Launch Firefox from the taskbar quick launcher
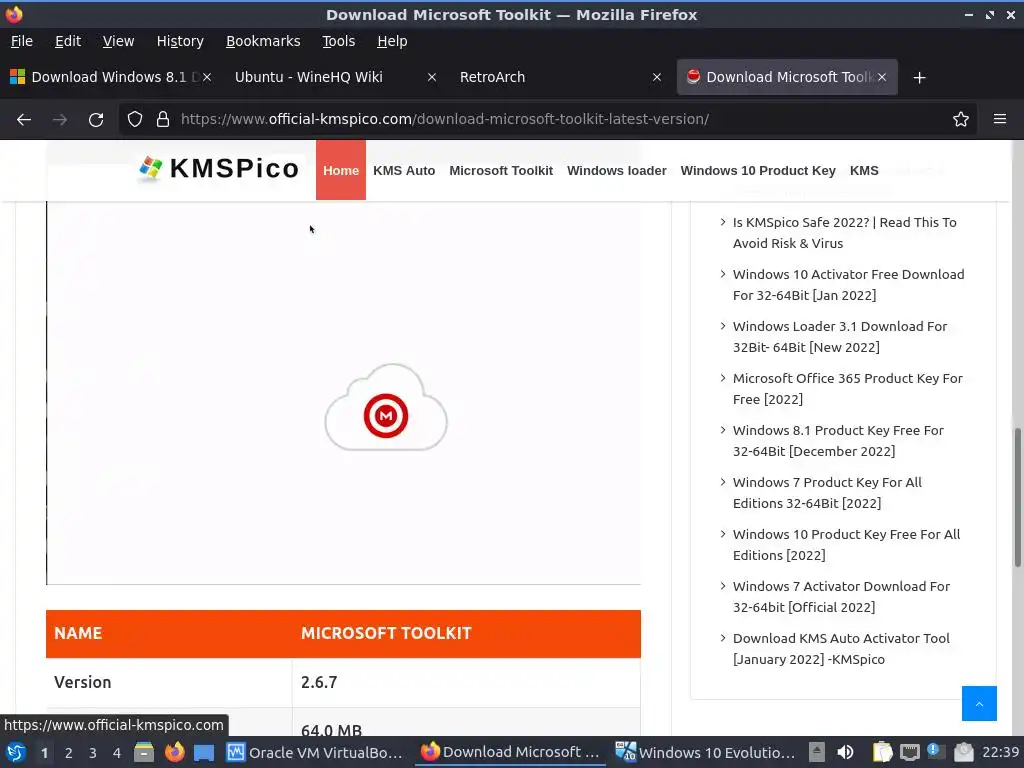The height and width of the screenshot is (768, 1024). point(174,752)
